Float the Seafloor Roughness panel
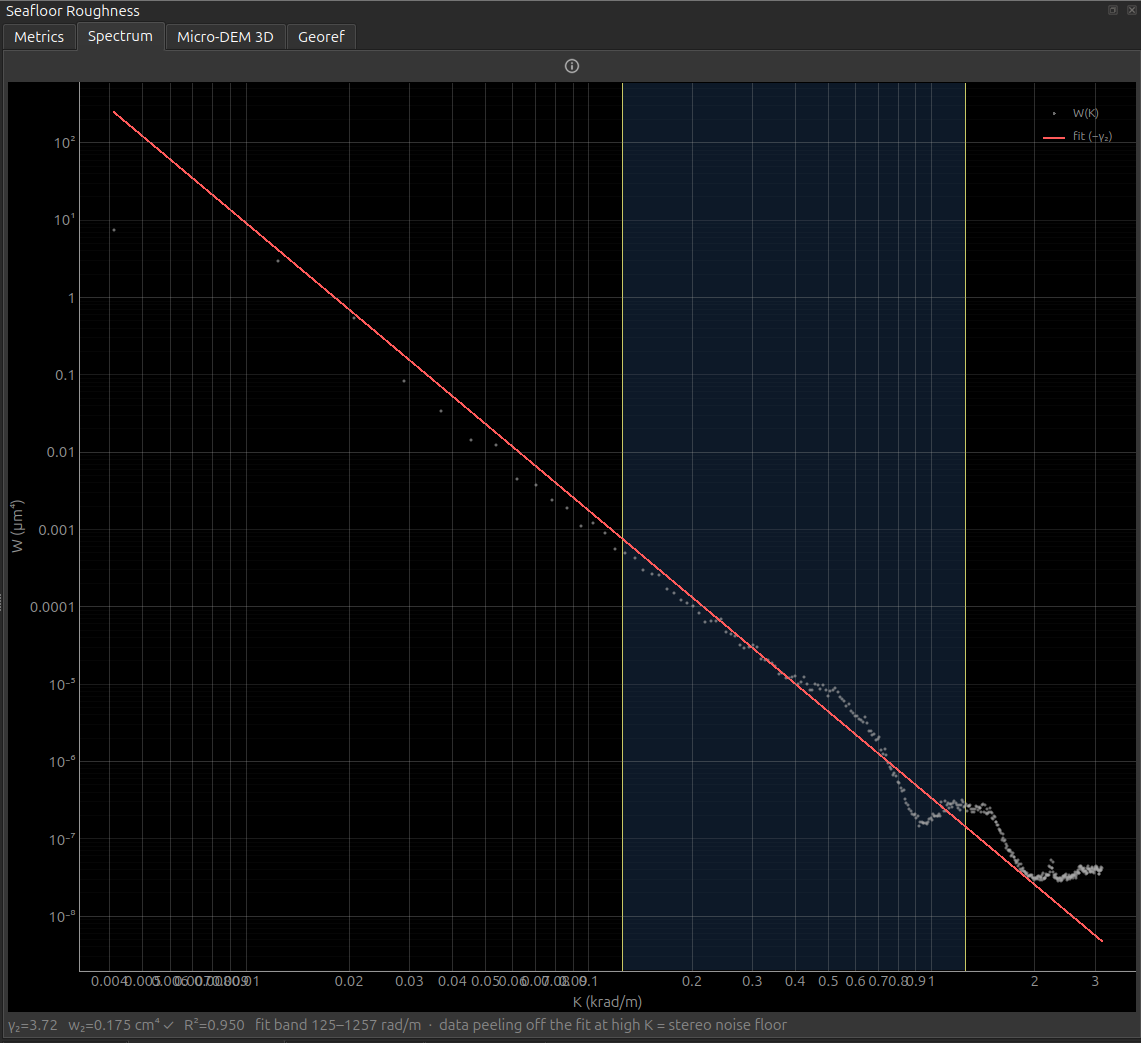This screenshot has height=1043, width=1141. (1113, 9)
